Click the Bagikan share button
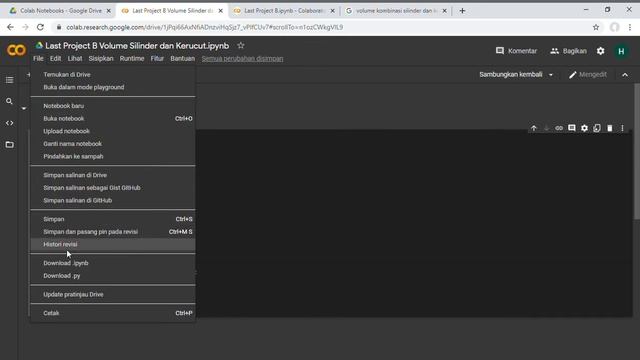Image resolution: width=640 pixels, height=360 pixels. pyautogui.click(x=568, y=51)
